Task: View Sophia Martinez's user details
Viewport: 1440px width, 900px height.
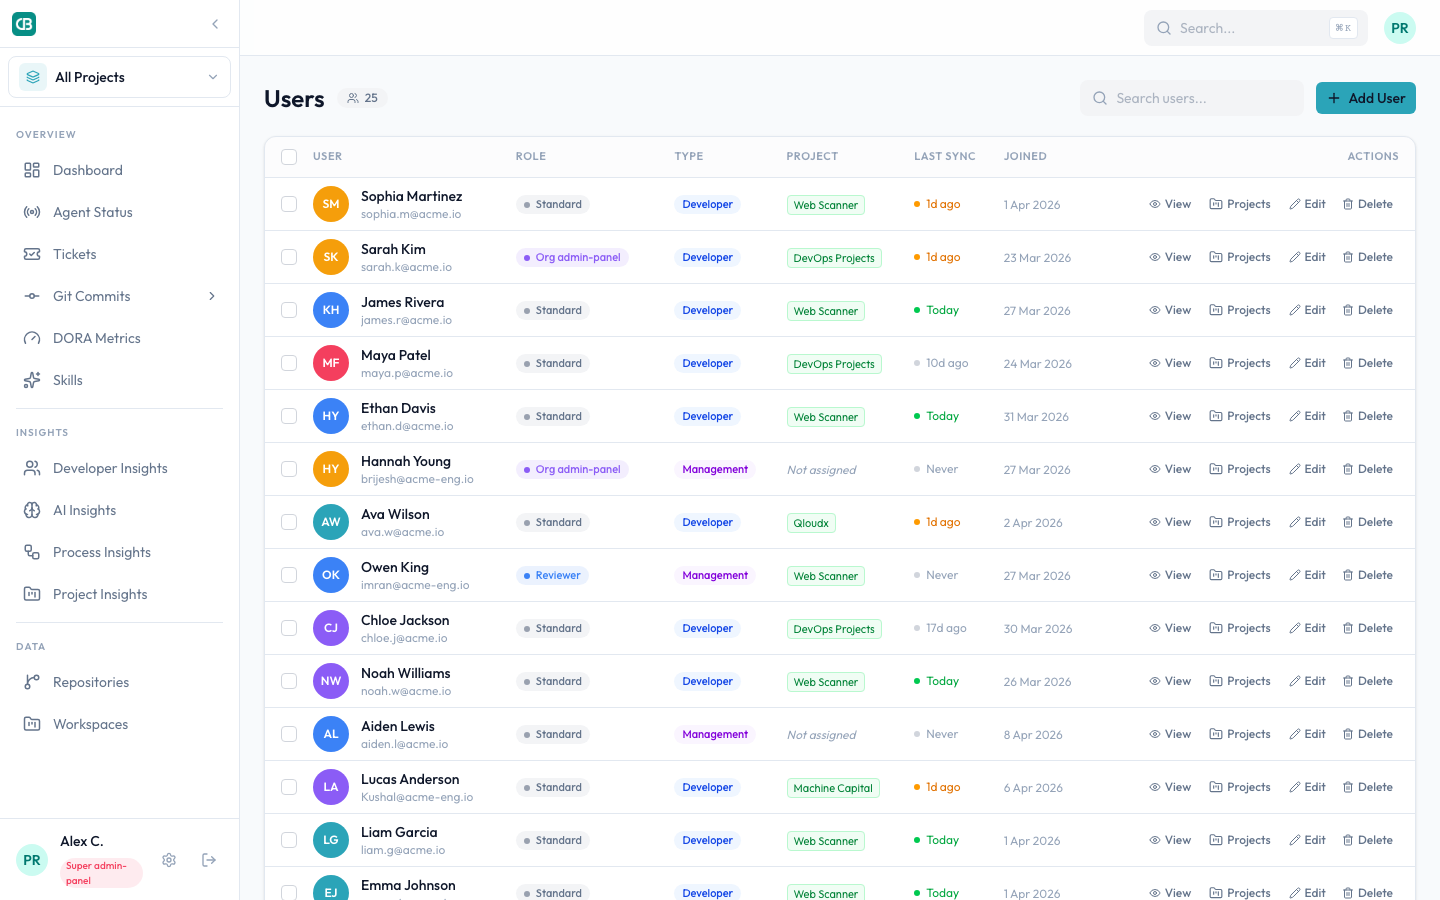Action: 1170,204
